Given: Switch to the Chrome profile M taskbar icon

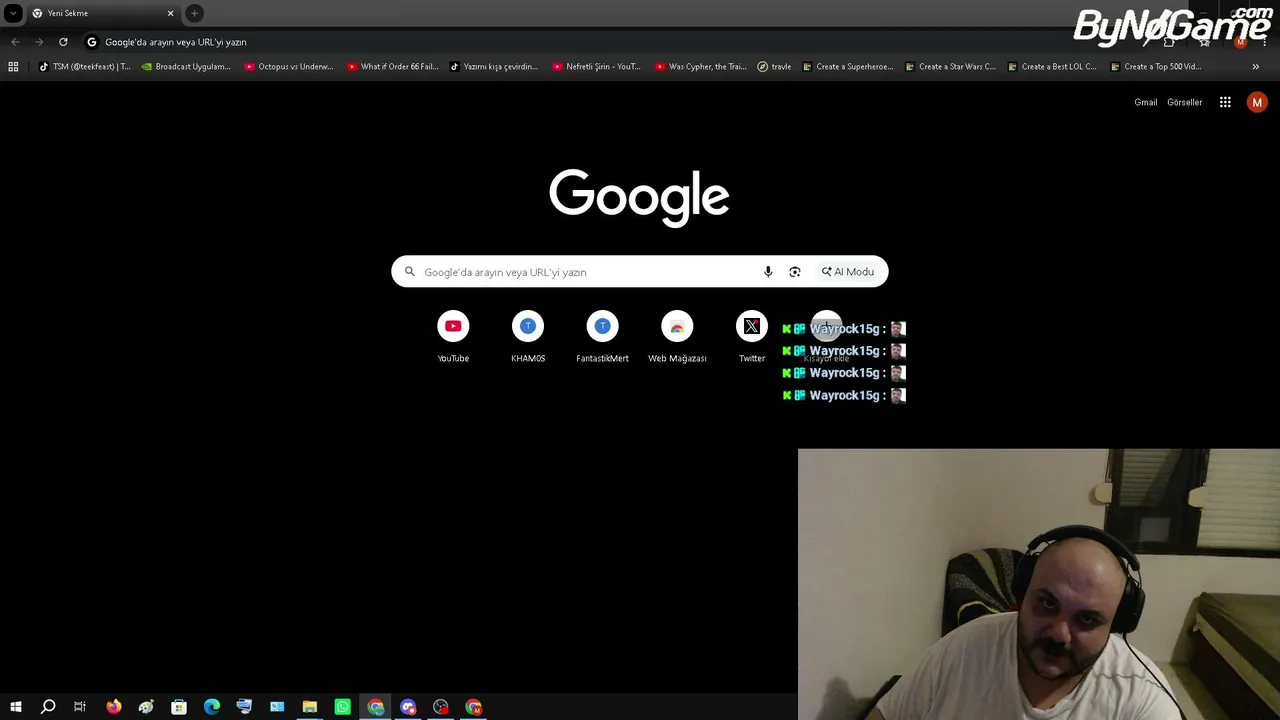Looking at the screenshot, I should (474, 707).
